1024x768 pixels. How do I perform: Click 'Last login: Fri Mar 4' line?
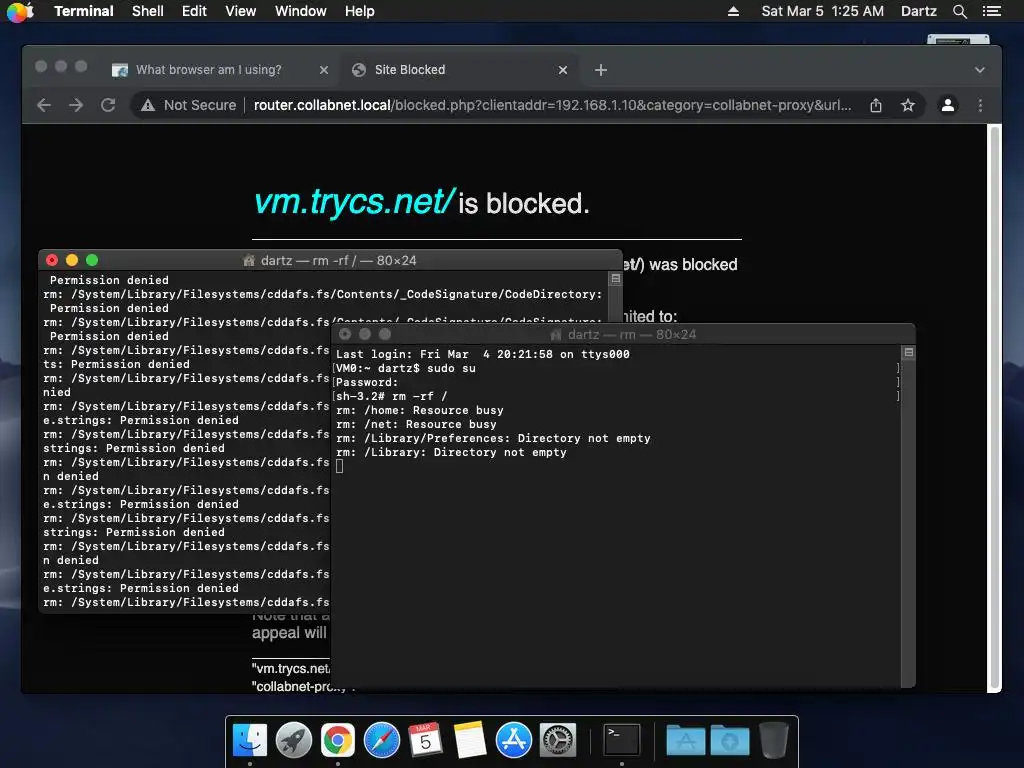(x=483, y=354)
